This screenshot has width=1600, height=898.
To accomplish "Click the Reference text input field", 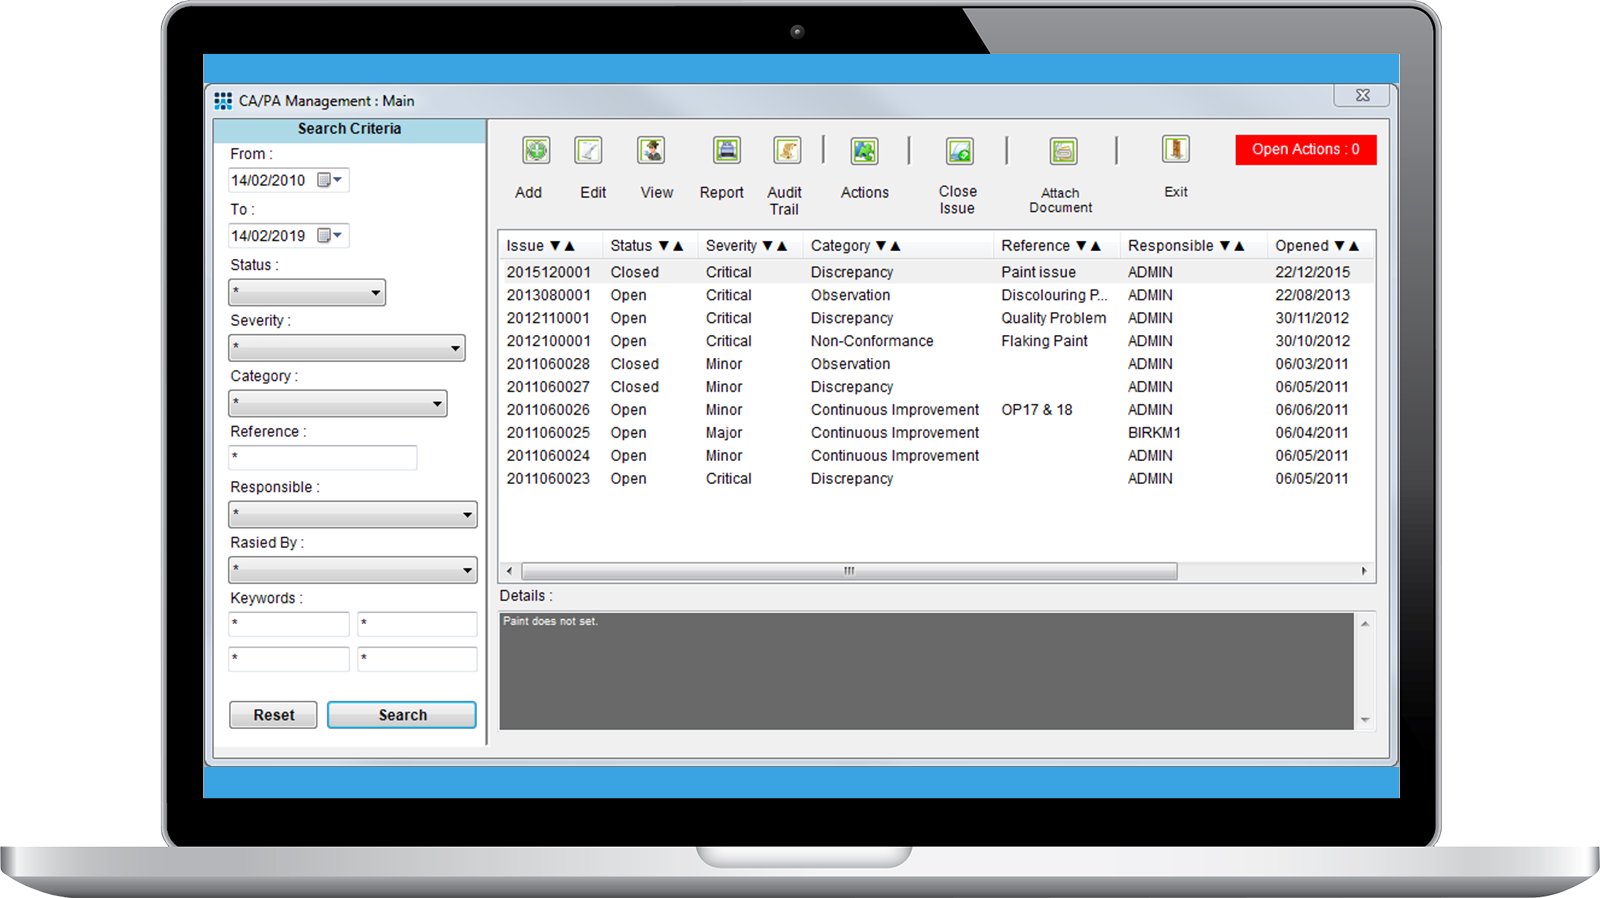I will click(x=323, y=458).
